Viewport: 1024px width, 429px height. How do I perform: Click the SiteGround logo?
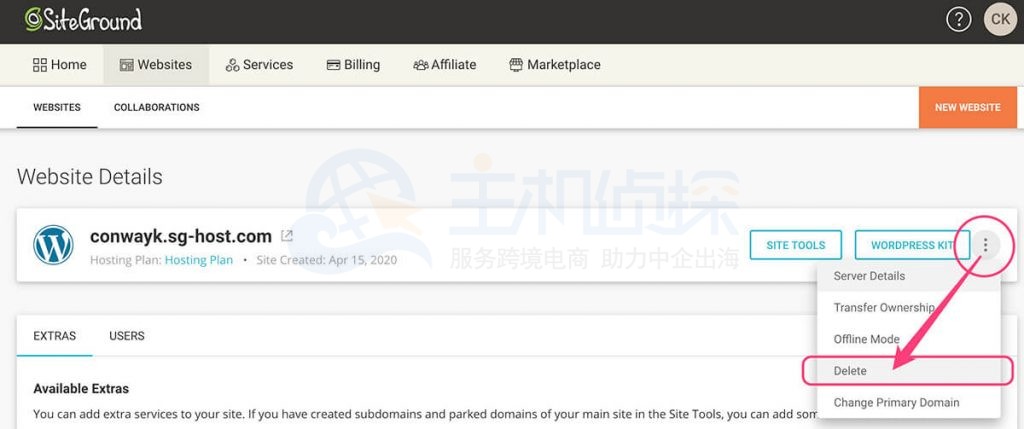click(x=83, y=20)
